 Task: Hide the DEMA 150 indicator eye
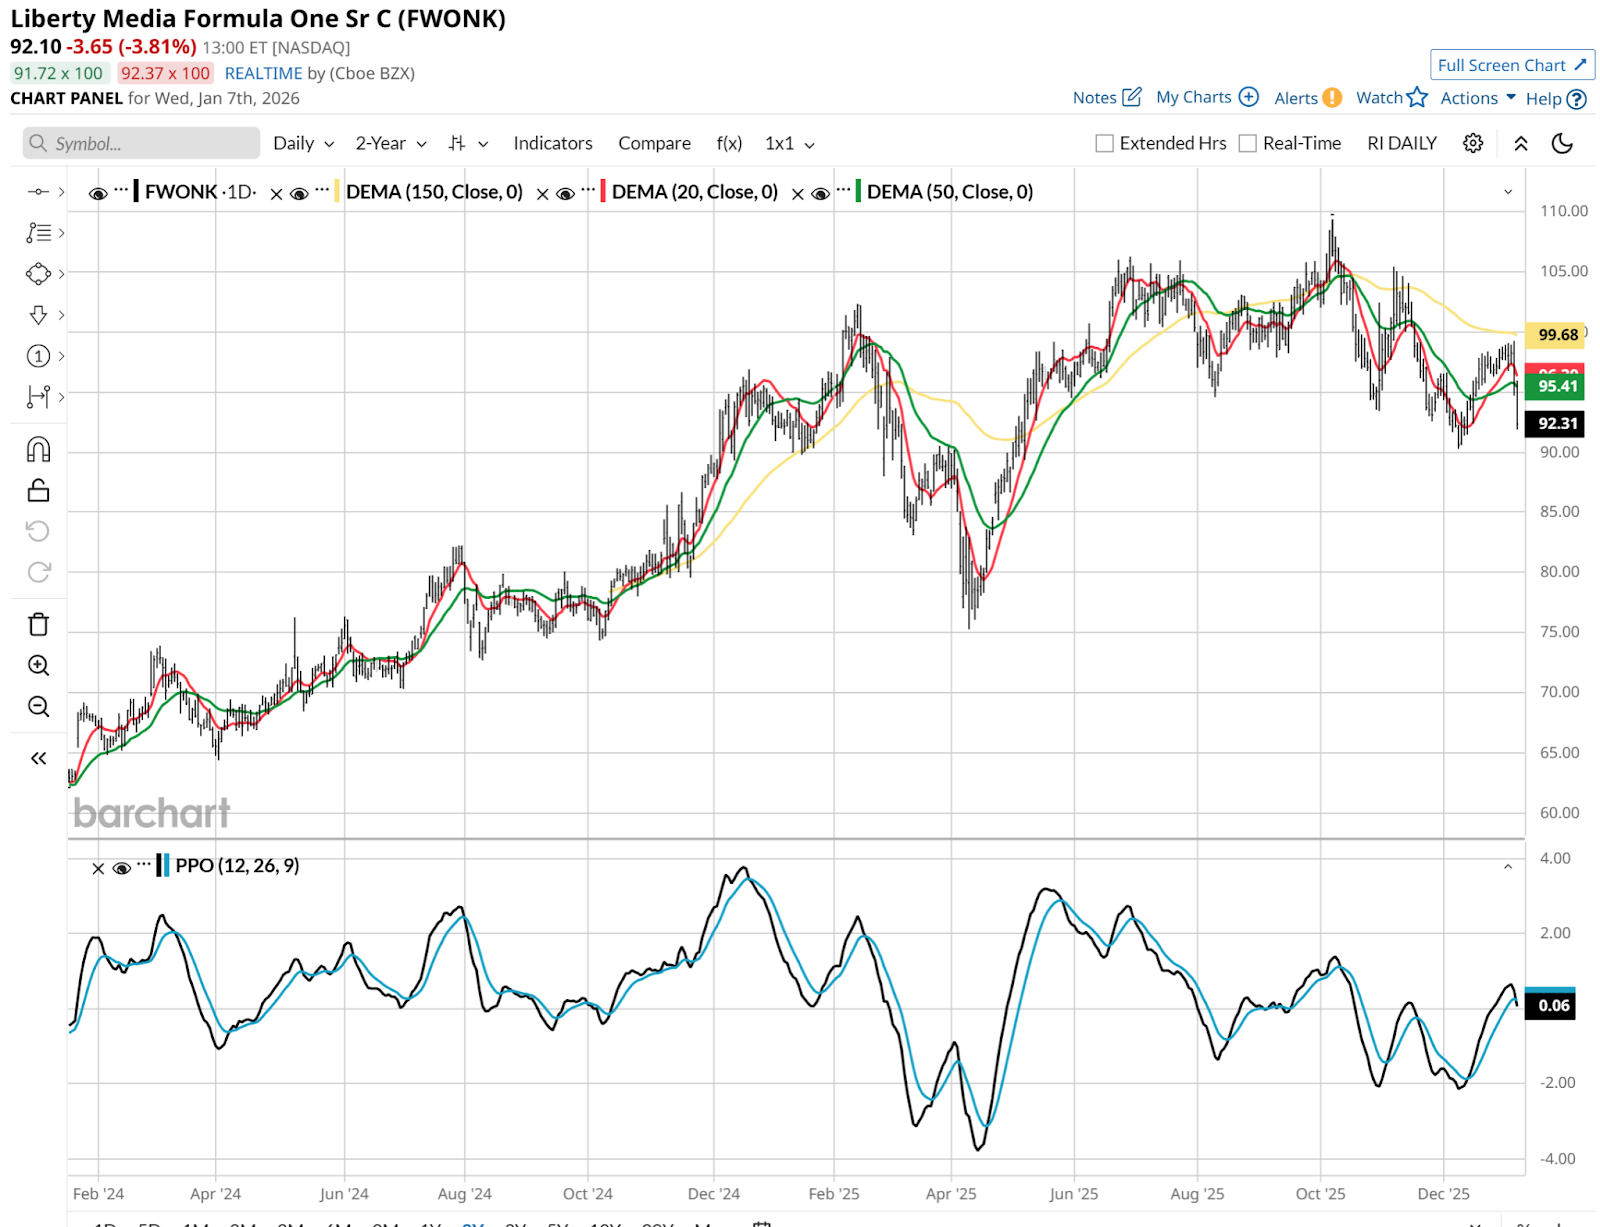coord(299,193)
